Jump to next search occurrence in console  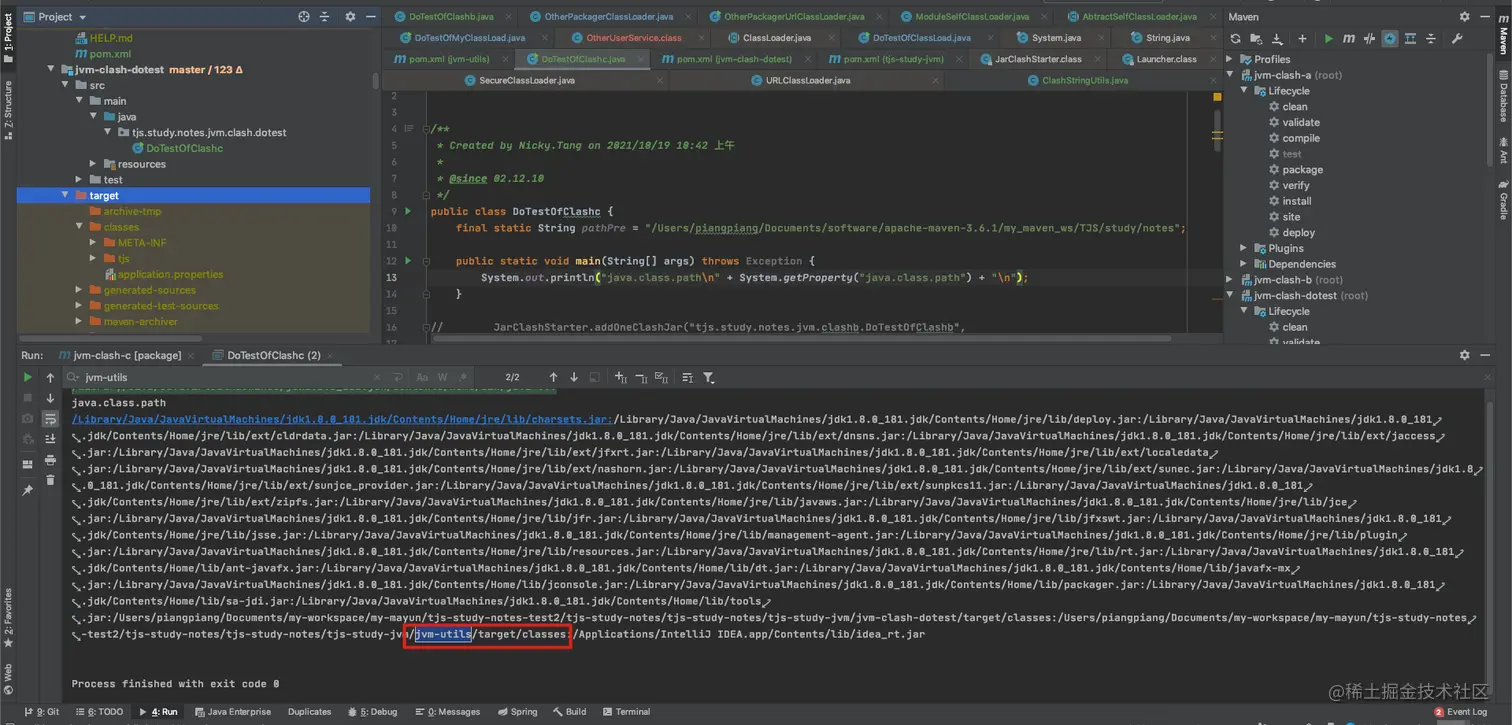pos(574,377)
